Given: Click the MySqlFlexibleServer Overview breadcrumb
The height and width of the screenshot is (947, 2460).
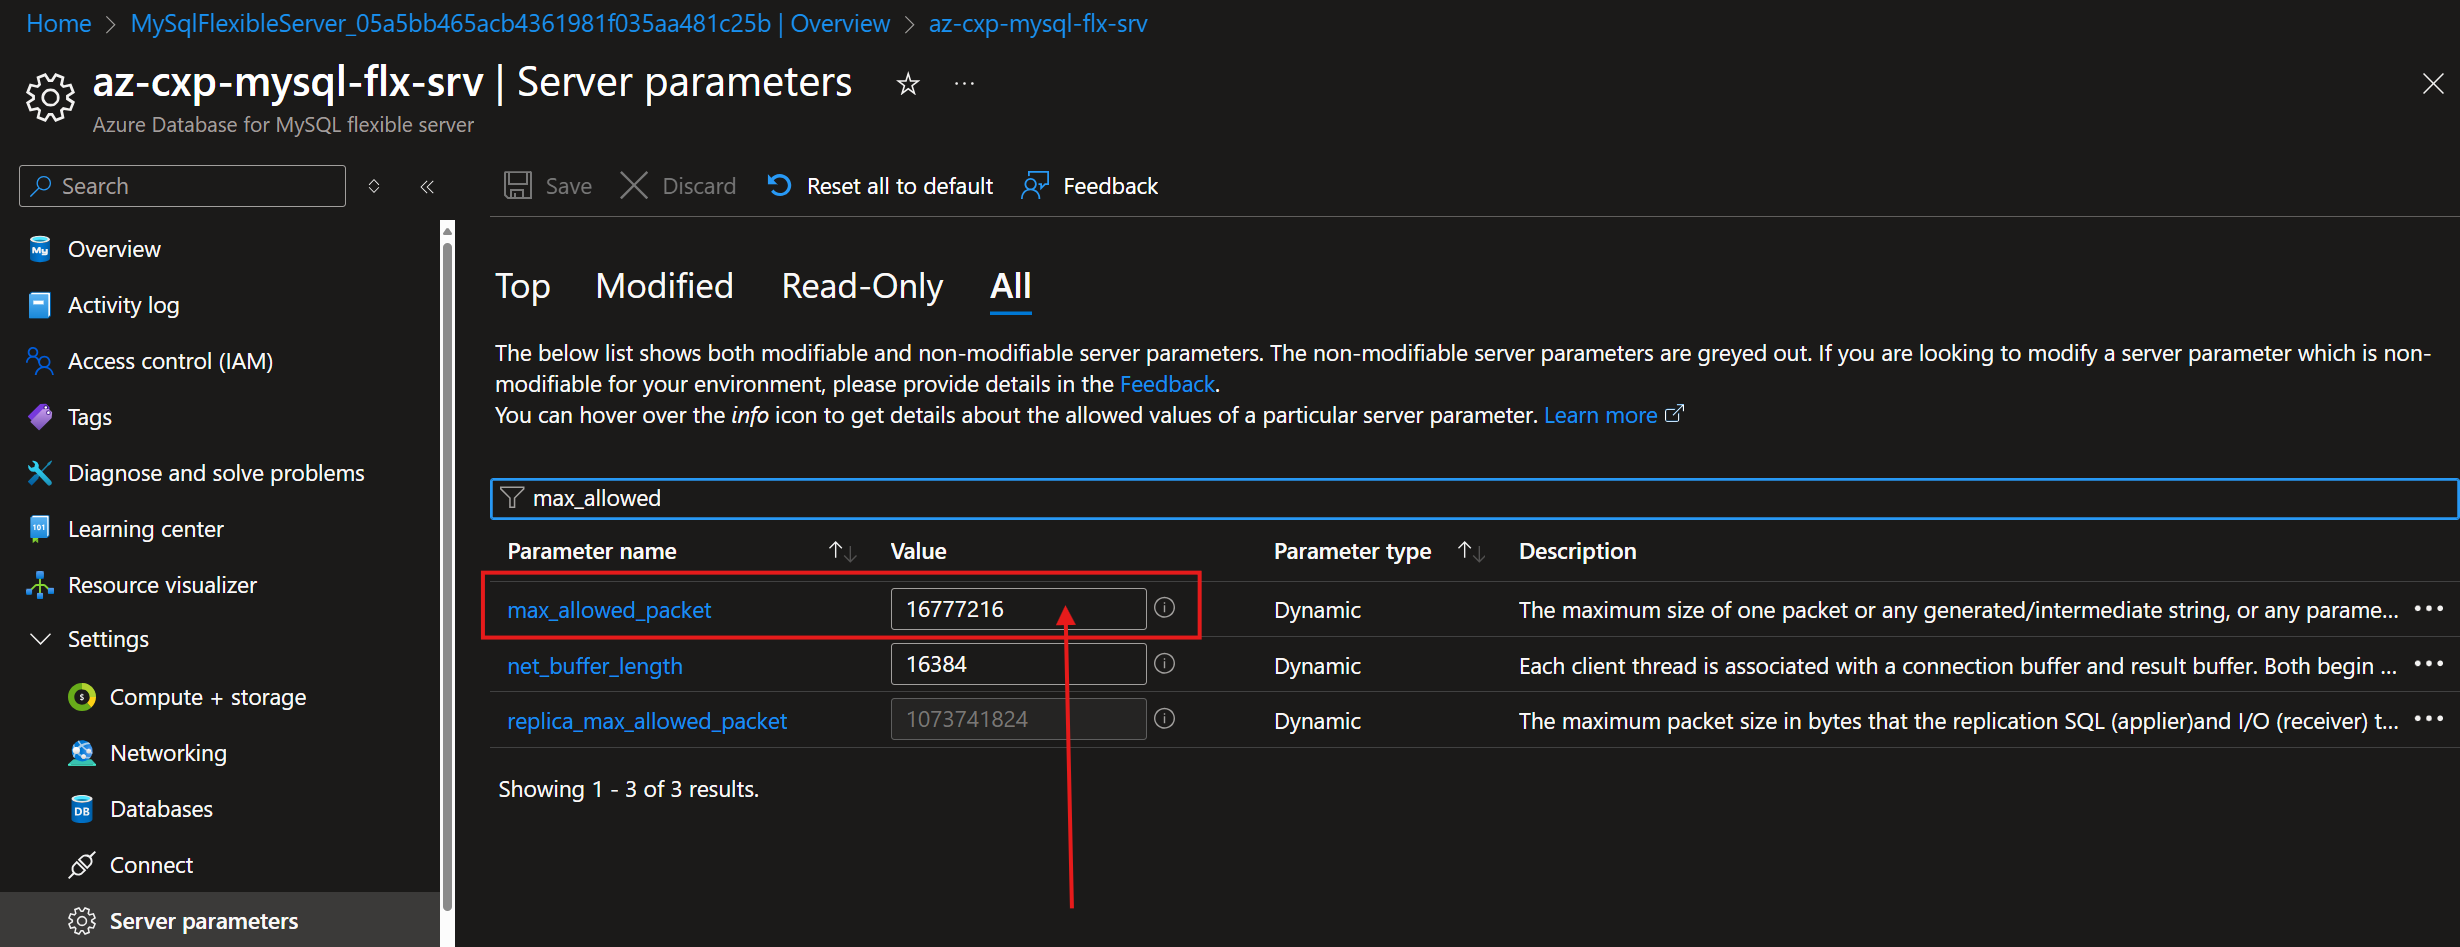Looking at the screenshot, I should 510,24.
